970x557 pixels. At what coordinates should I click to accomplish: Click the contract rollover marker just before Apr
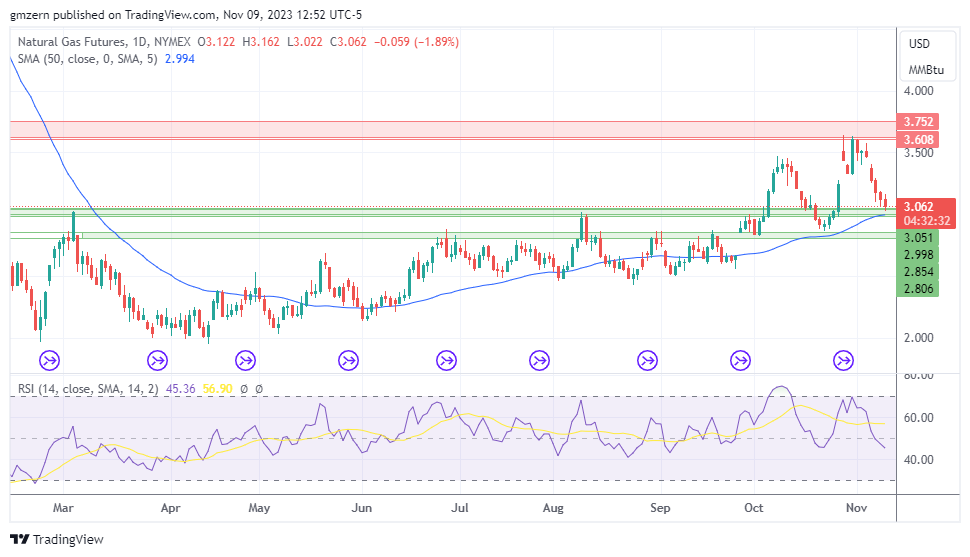click(157, 360)
